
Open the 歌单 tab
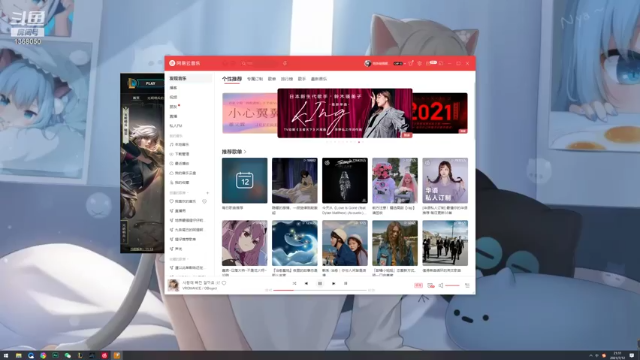click(272, 79)
